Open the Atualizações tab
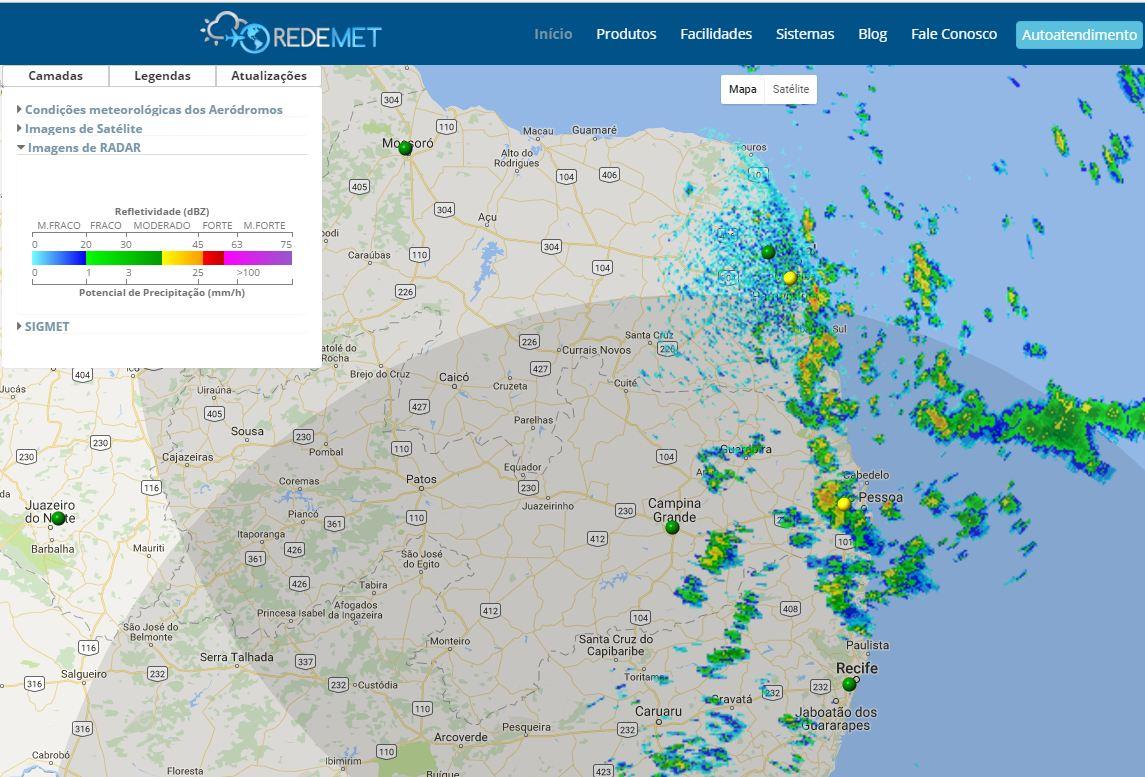The height and width of the screenshot is (777, 1145). coord(268,76)
